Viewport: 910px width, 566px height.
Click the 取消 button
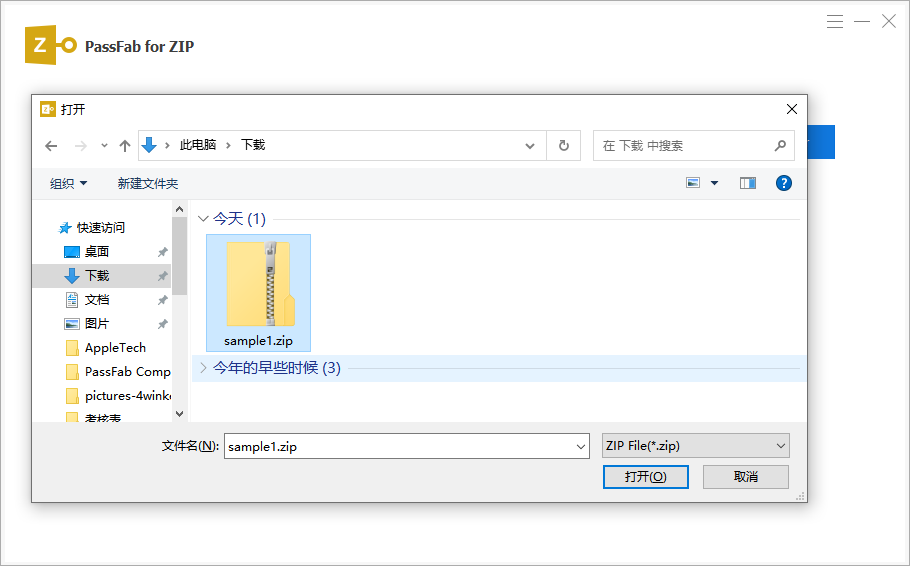tap(746, 477)
